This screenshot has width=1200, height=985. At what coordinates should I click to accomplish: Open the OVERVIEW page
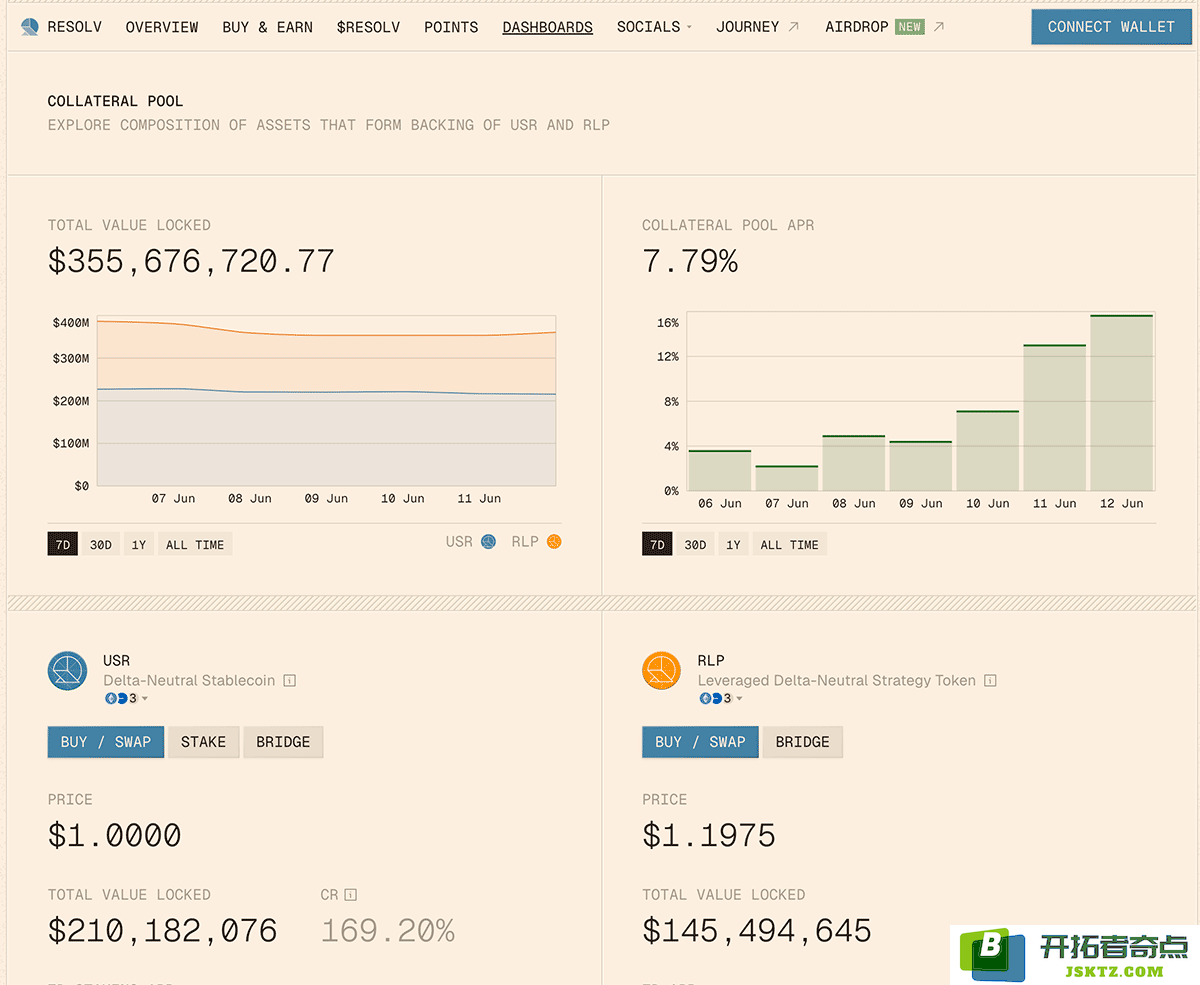click(162, 27)
